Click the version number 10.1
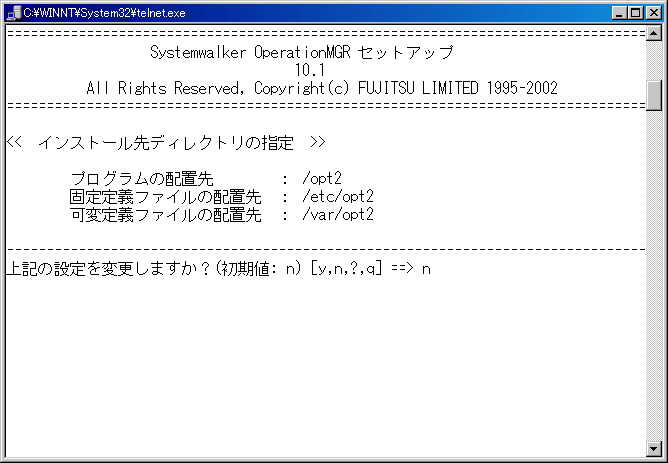The image size is (668, 463). [310, 70]
